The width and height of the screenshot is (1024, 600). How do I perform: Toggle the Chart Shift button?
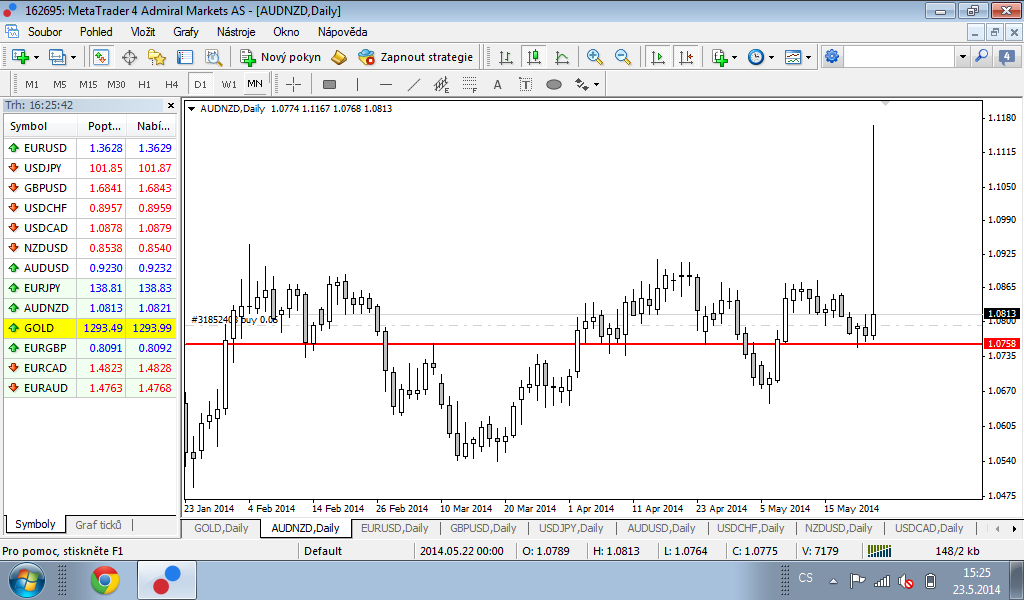click(x=686, y=57)
